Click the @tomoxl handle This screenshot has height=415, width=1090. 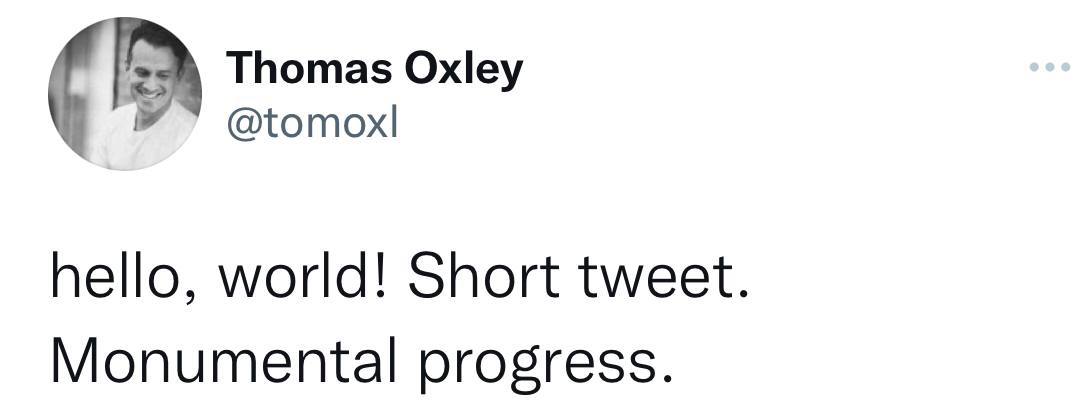[x=312, y=124]
